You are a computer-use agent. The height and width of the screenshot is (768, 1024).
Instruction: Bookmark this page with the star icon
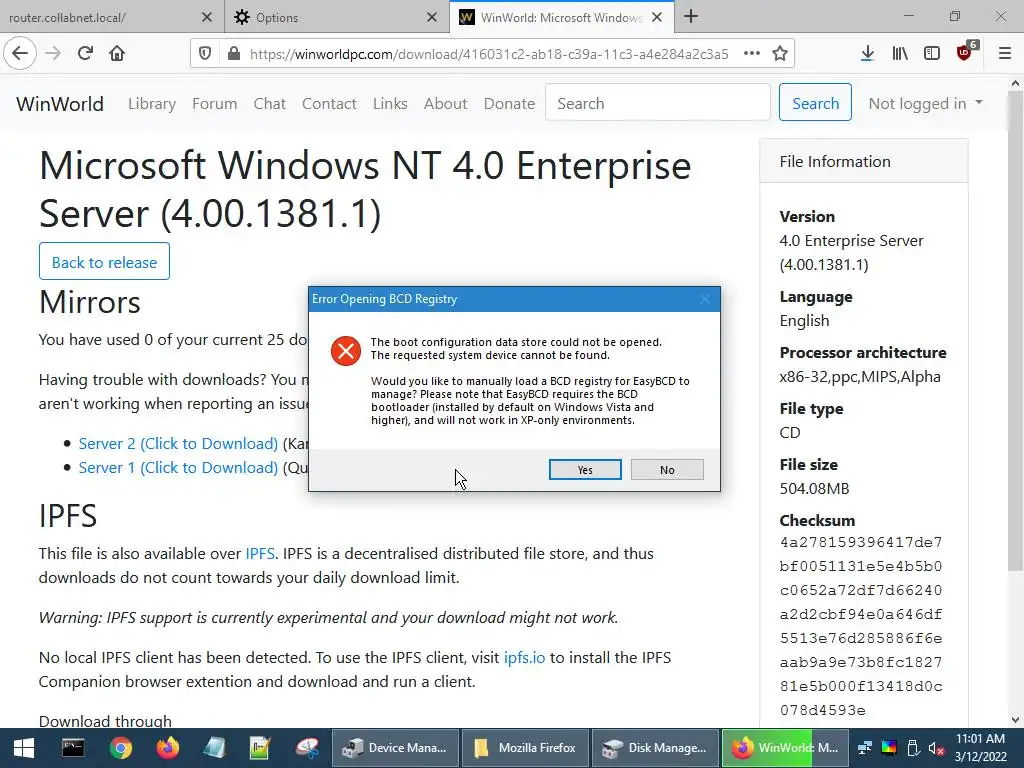780,54
